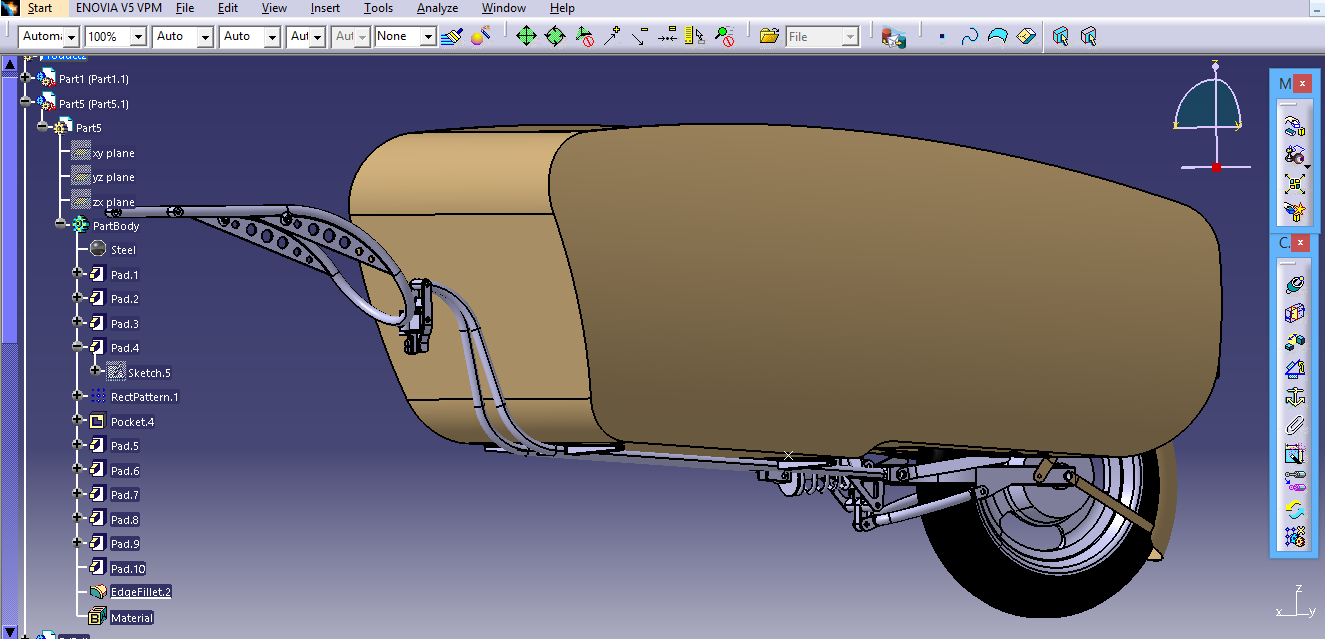Screen dimensions: 1325x639
Task: Collapse the Pad.4 node
Action: [x=78, y=346]
